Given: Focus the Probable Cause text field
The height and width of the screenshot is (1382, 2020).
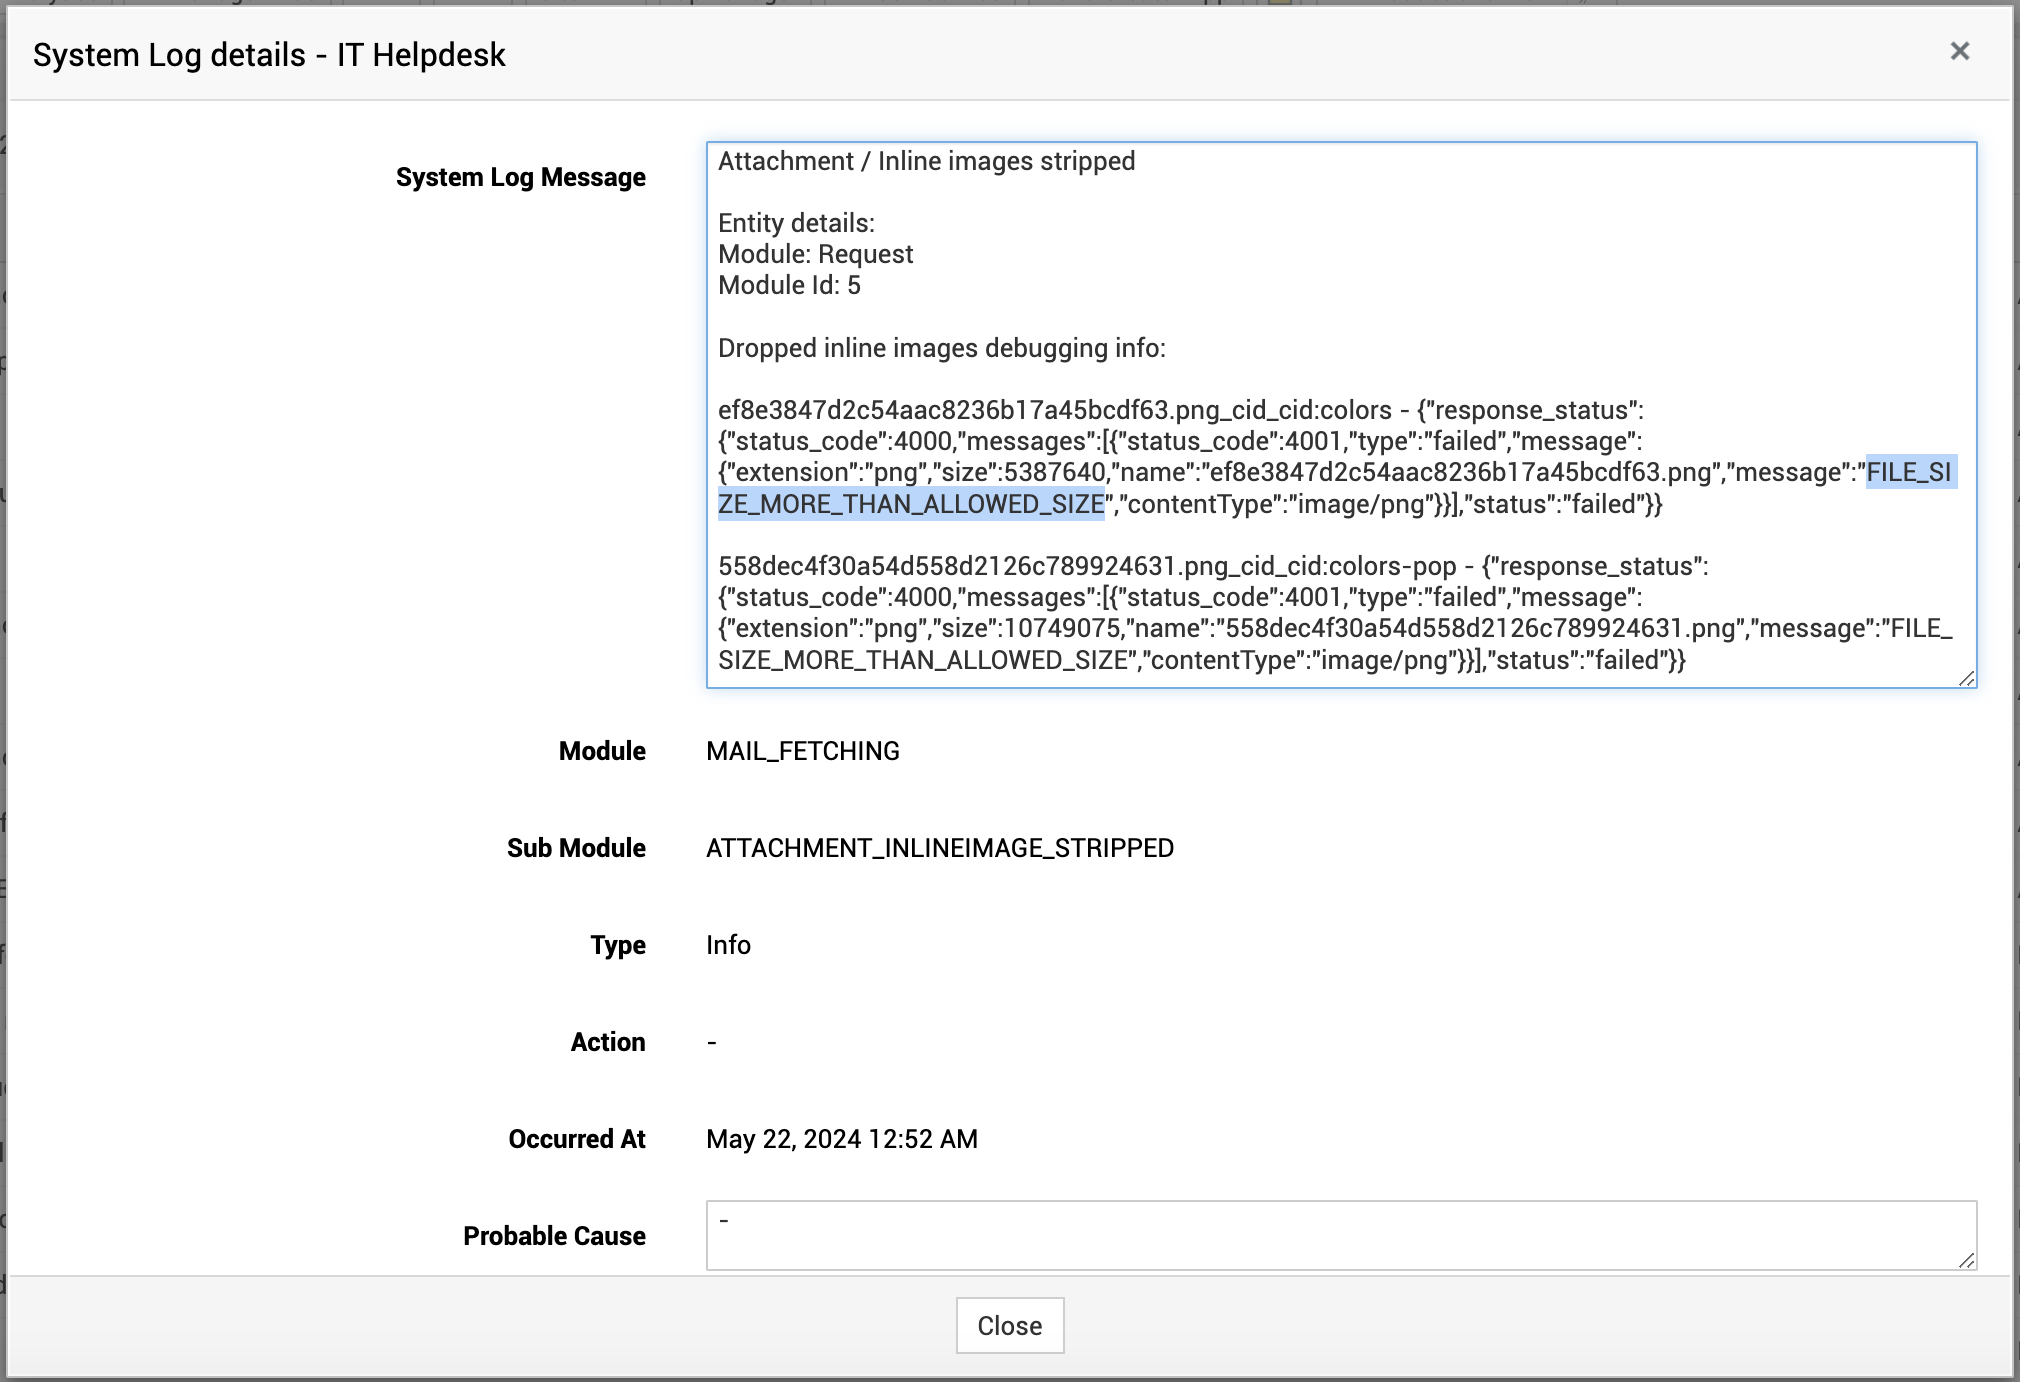Looking at the screenshot, I should (x=1340, y=1235).
